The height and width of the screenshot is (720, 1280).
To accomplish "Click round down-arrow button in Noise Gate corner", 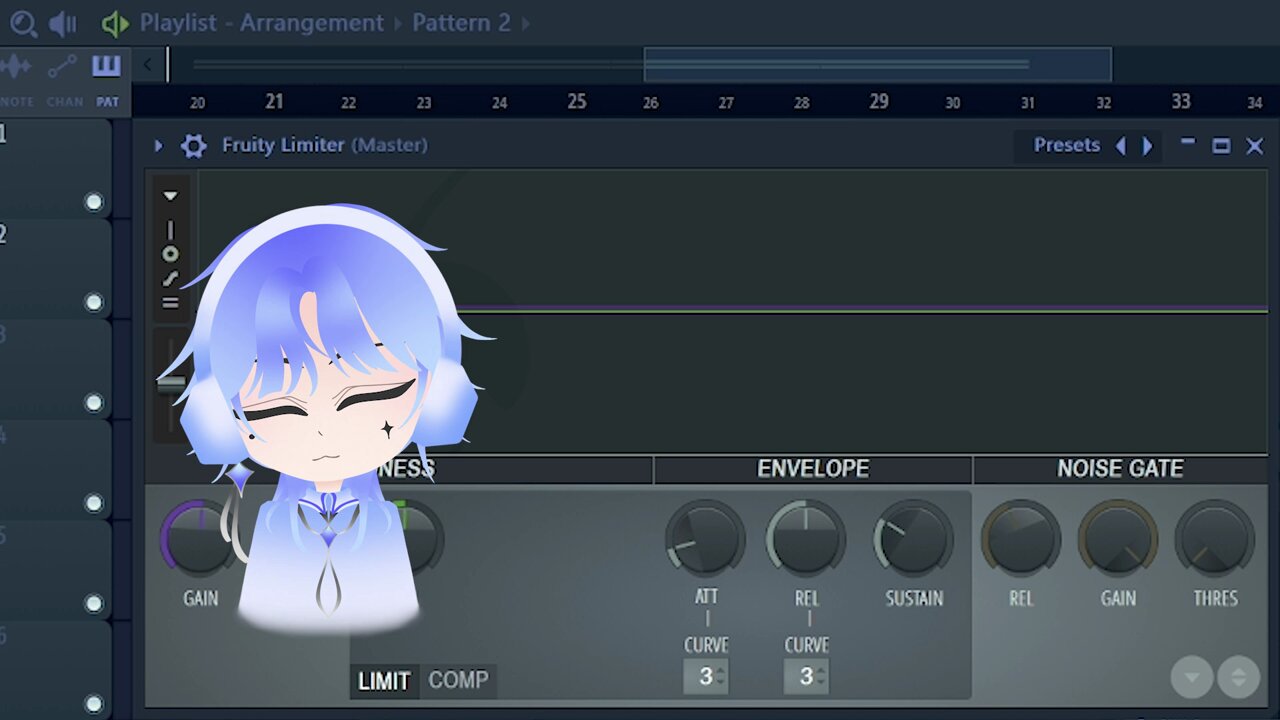I will (x=1192, y=677).
